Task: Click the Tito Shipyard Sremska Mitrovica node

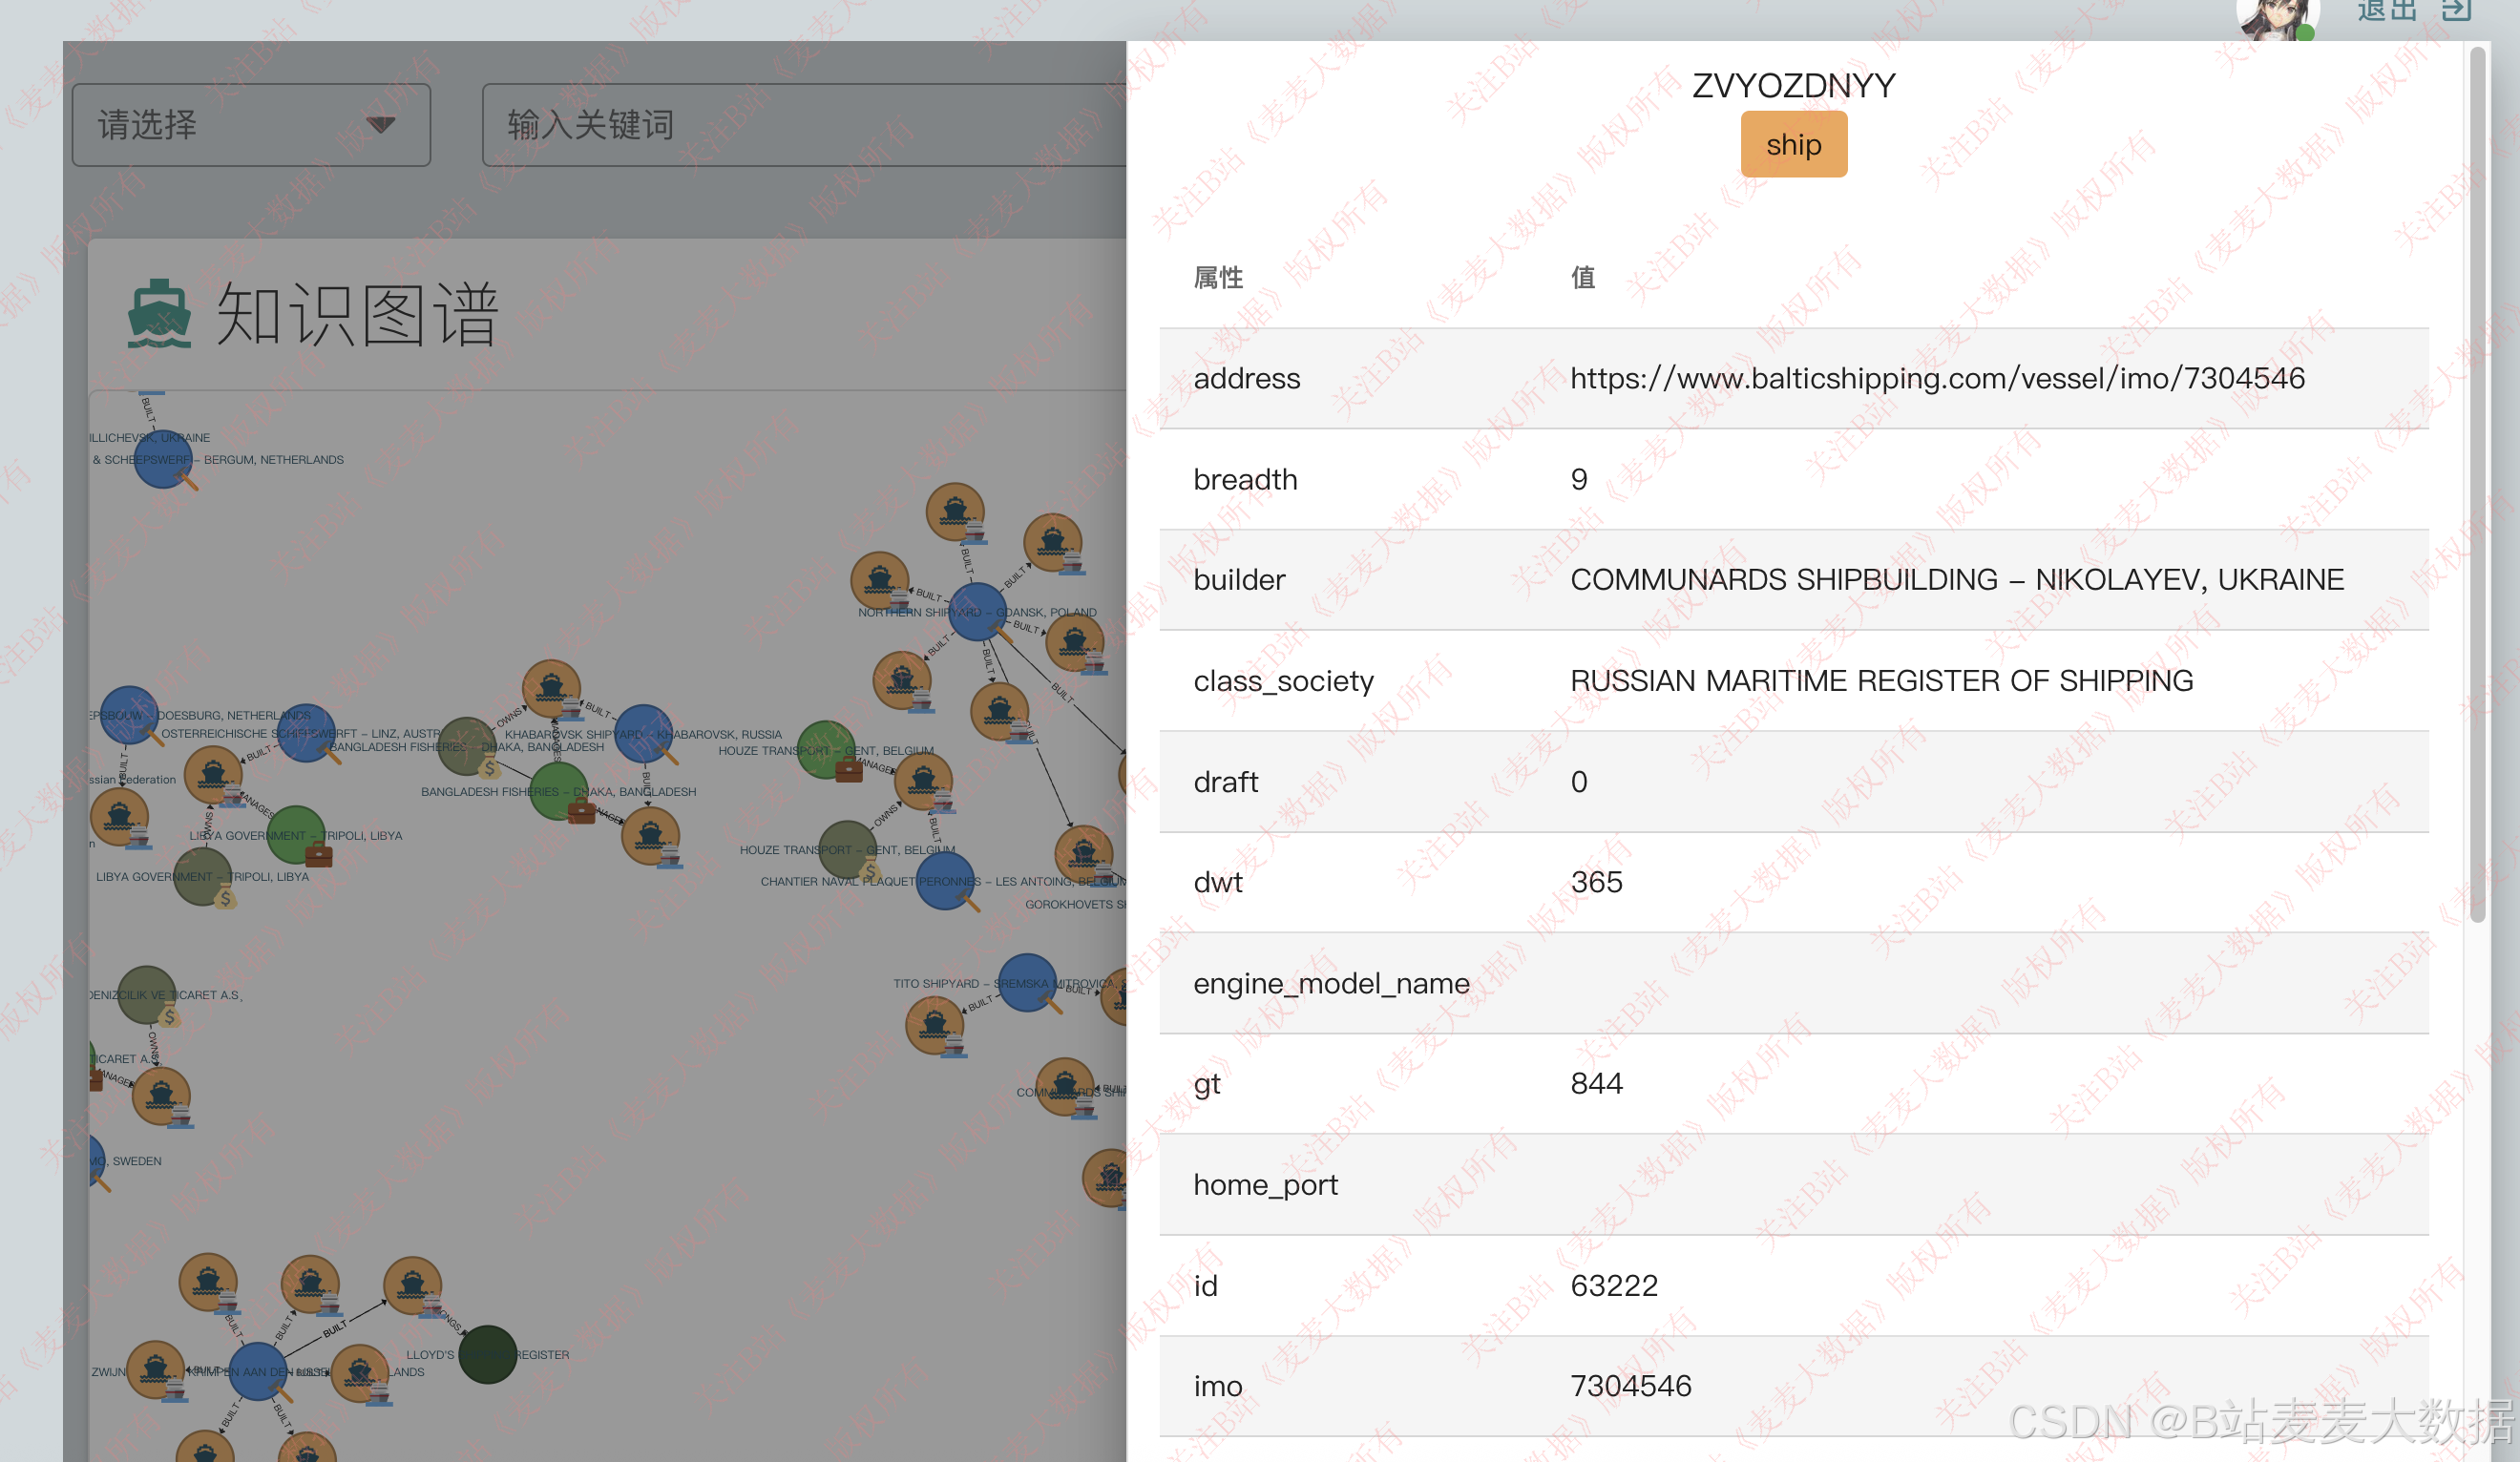Action: pos(1026,982)
